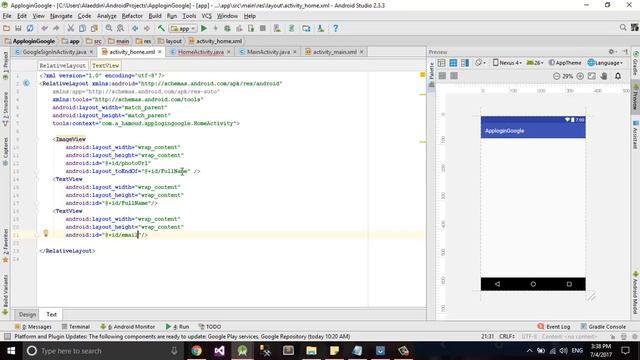Image resolution: width=640 pixels, height=360 pixels.
Task: Click the related-class gutter icon beside RelativeLayout
Action: (x=27, y=83)
